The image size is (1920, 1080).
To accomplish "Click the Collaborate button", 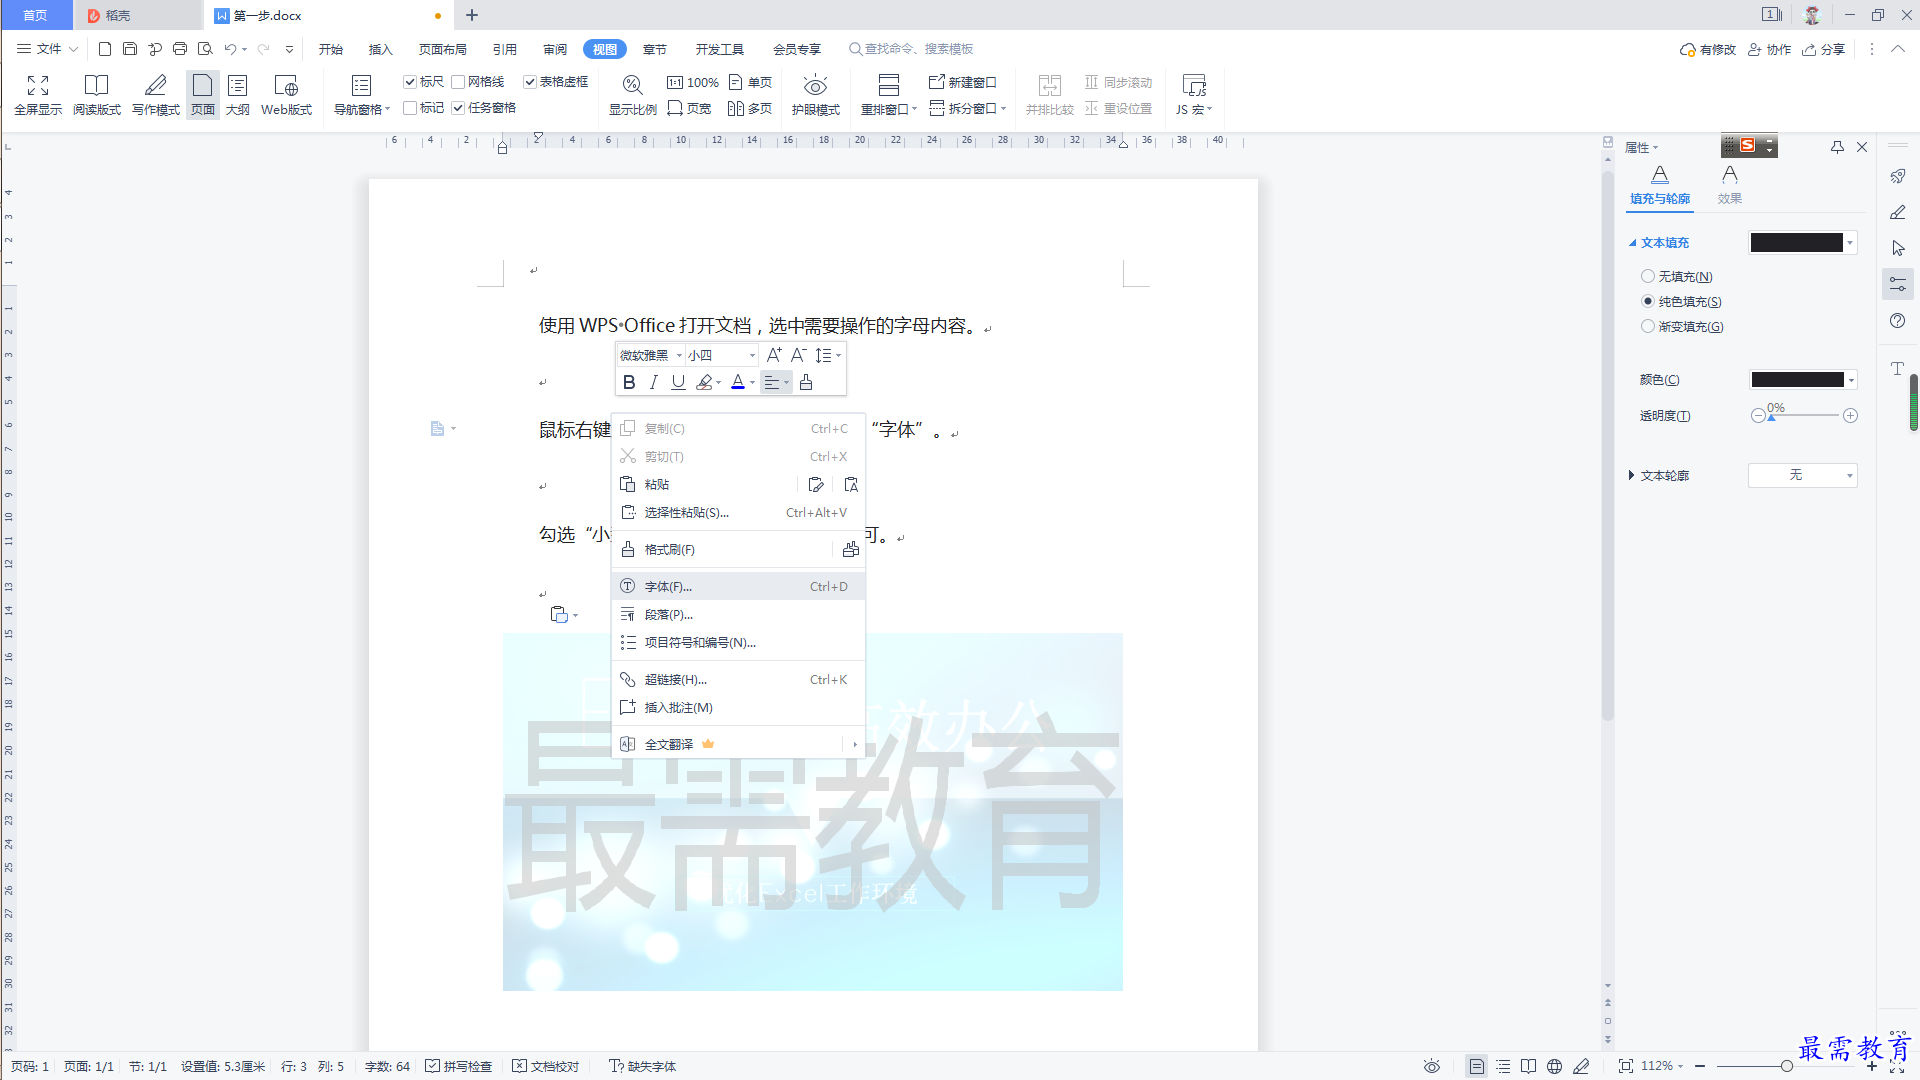I will click(x=1769, y=49).
